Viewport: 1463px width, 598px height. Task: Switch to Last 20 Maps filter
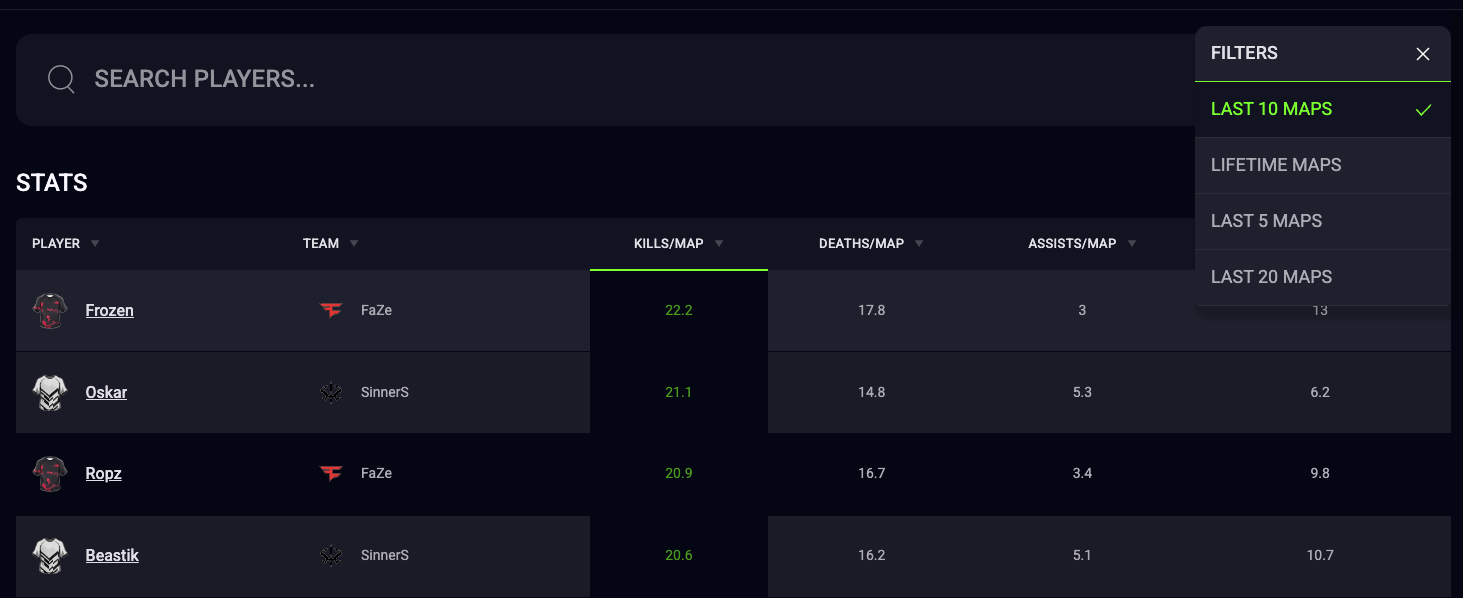(1271, 277)
